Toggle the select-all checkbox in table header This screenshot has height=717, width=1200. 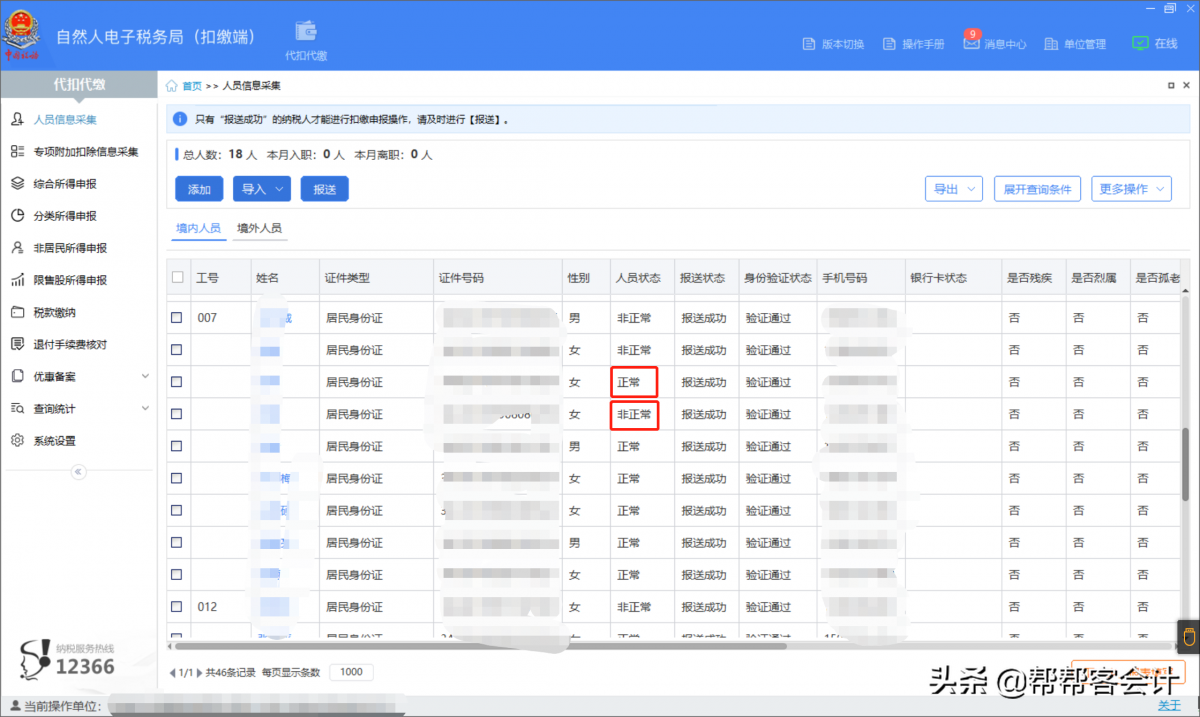tap(178, 277)
